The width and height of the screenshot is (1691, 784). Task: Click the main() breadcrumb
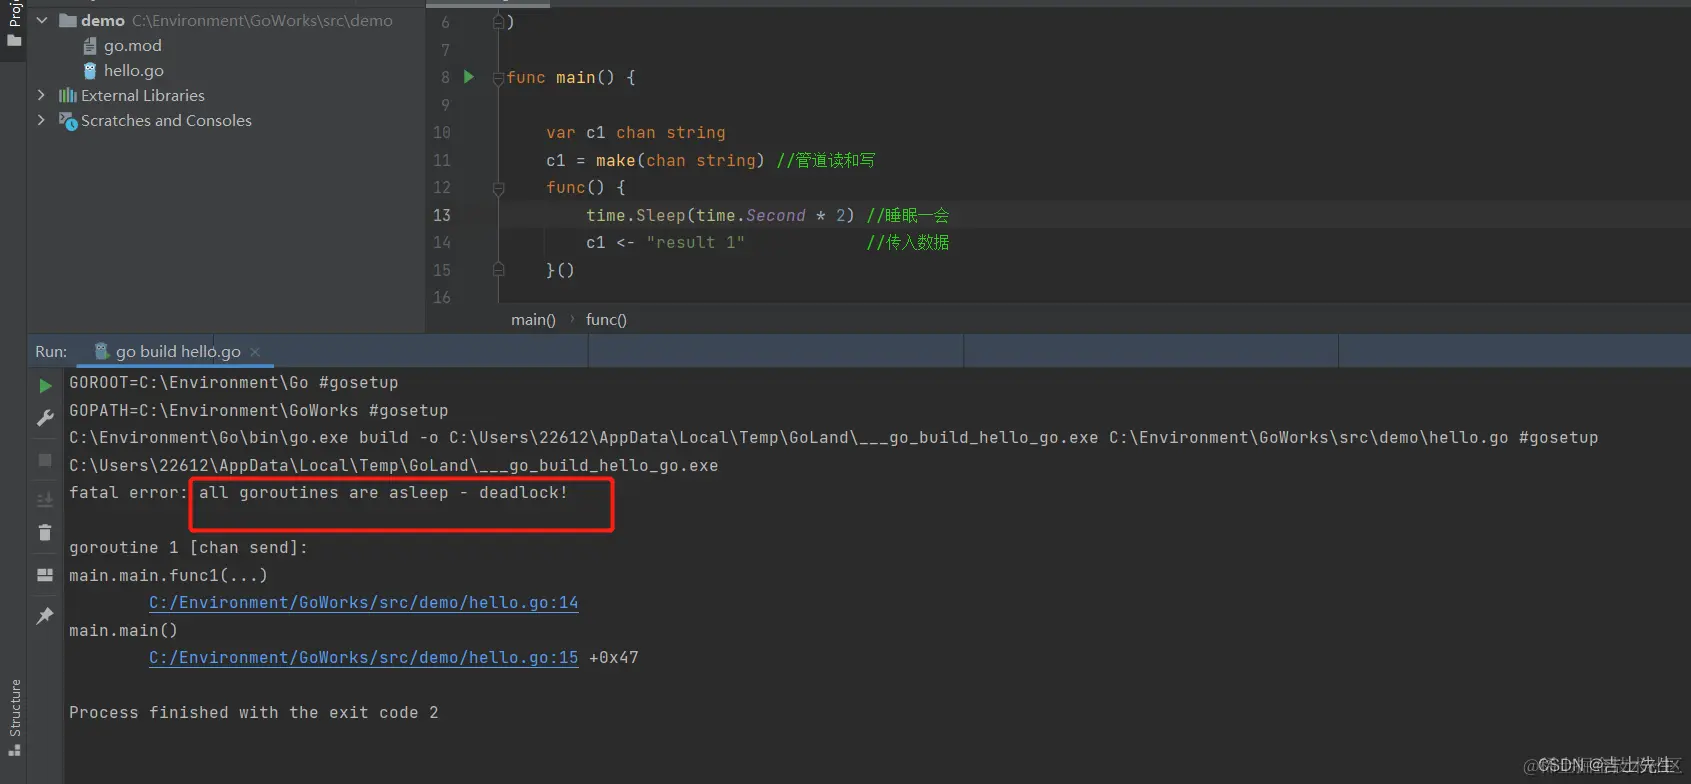click(533, 320)
